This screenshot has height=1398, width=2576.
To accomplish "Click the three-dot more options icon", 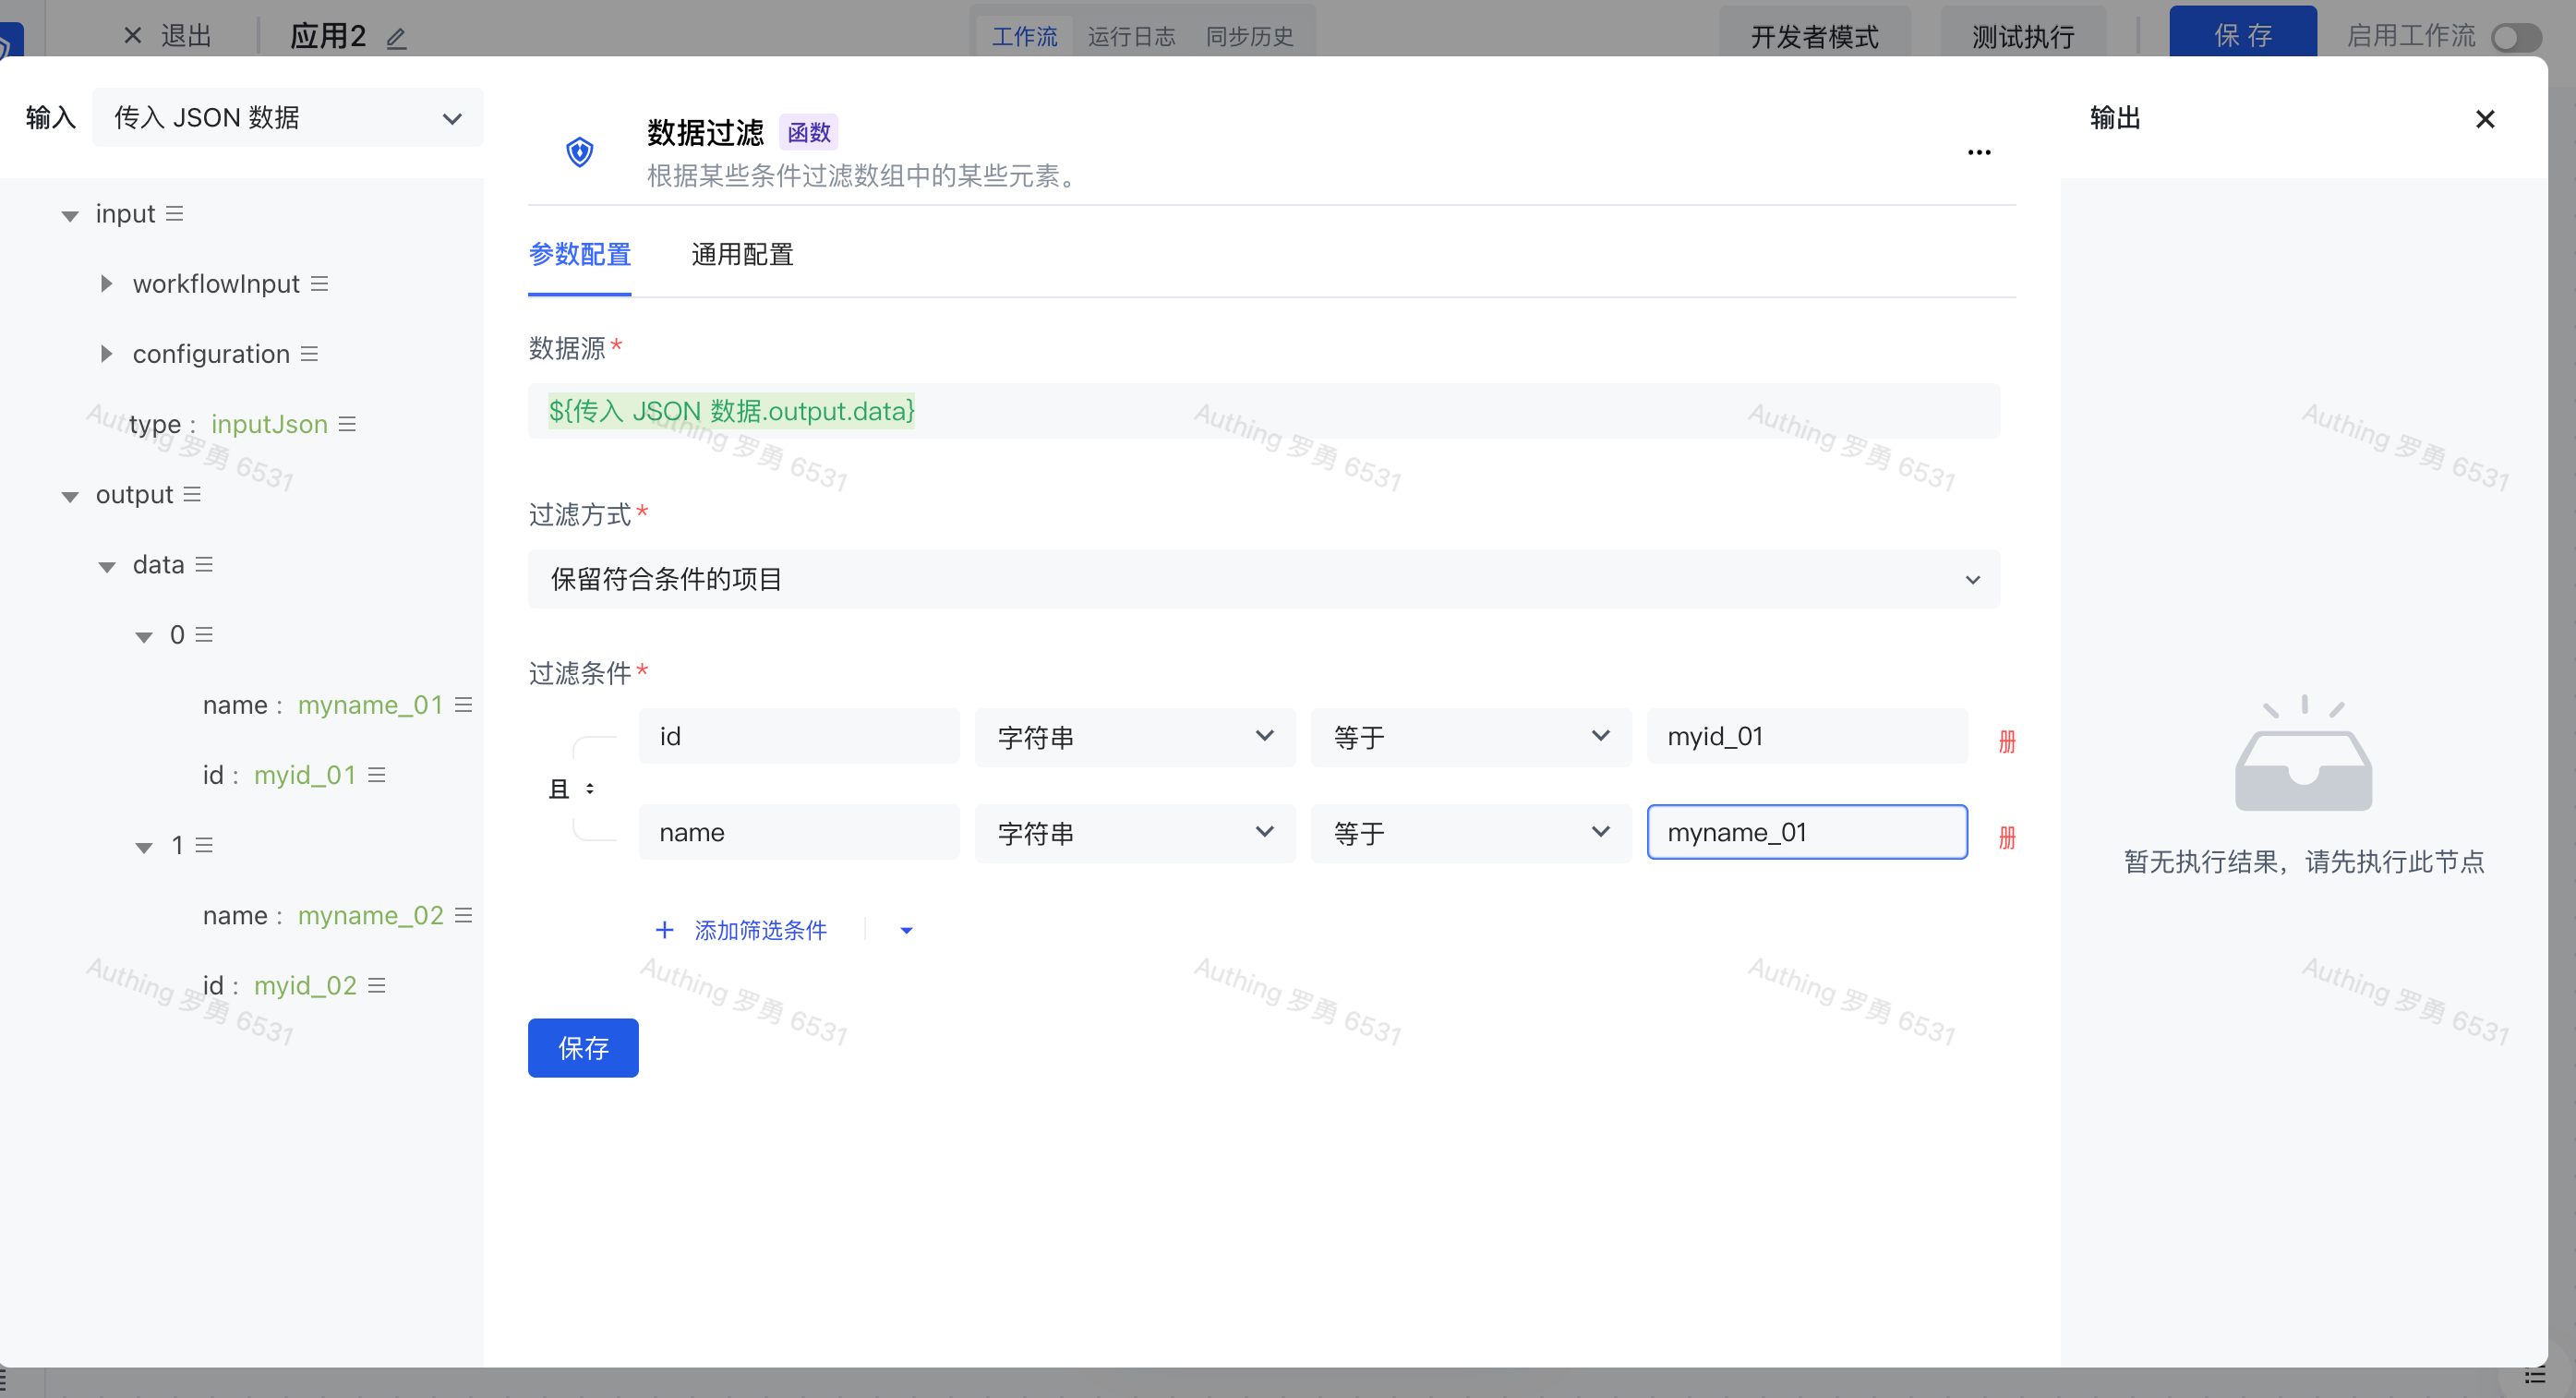I will coord(1978,153).
